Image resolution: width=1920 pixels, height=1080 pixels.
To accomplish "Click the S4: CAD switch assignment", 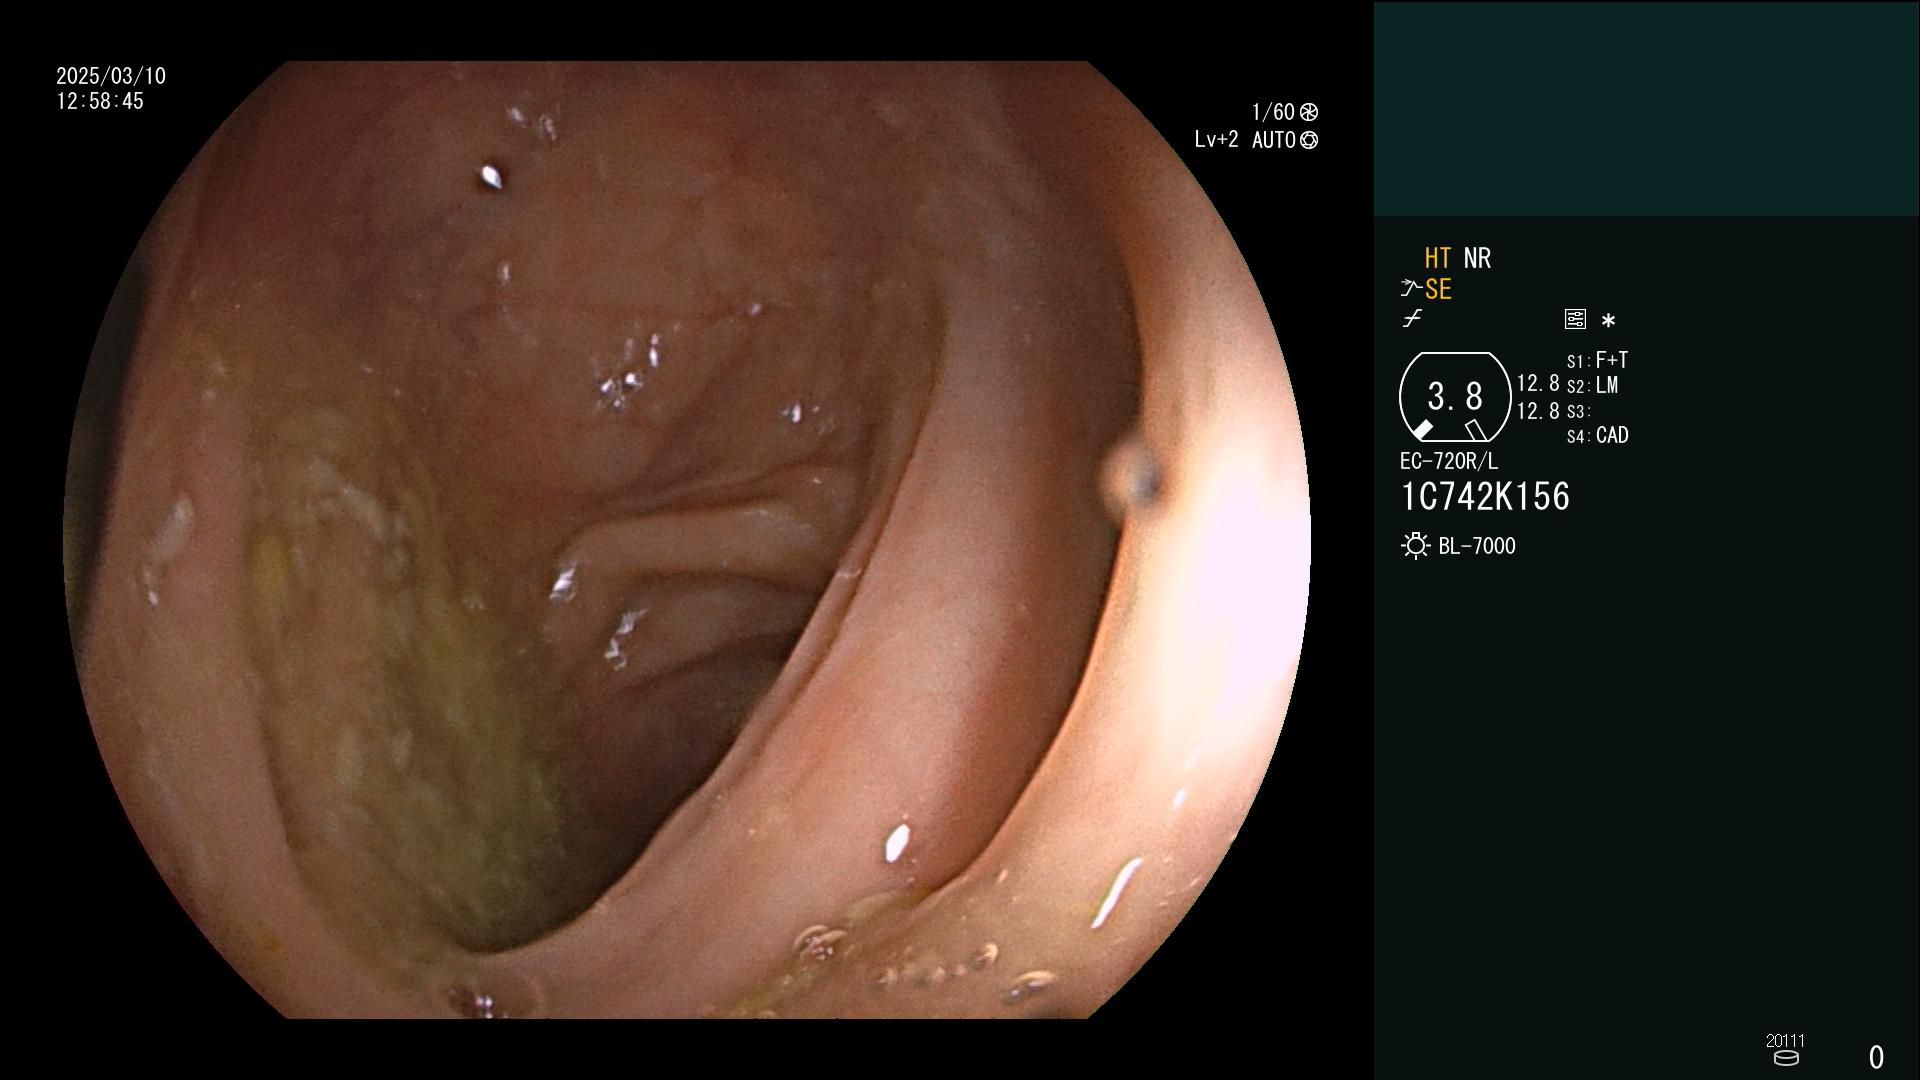I will tap(1597, 436).
